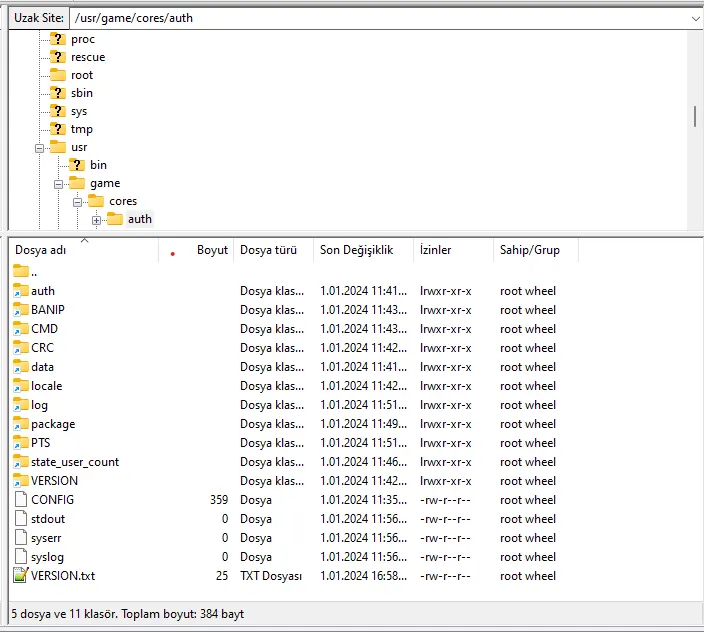704x632 pixels.
Task: Click the 'Uzak Site:' label
Action: pyautogui.click(x=39, y=18)
